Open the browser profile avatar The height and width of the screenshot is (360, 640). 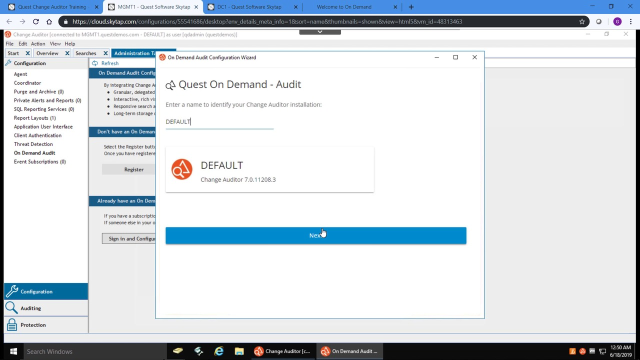pyautogui.click(x=617, y=22)
